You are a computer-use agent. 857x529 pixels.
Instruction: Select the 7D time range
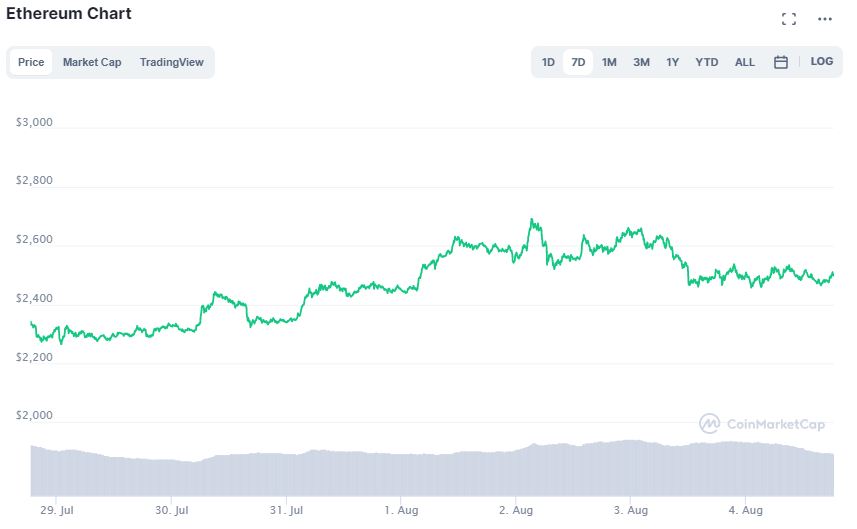point(578,62)
